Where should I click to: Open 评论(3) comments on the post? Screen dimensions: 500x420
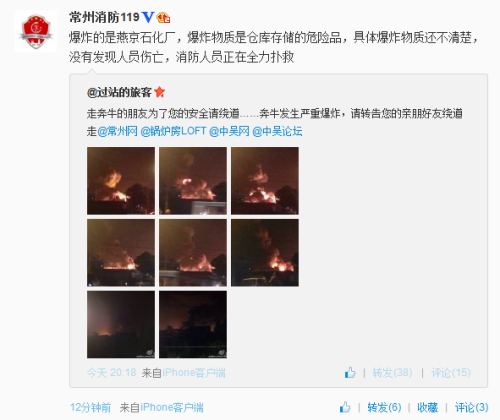[472, 407]
